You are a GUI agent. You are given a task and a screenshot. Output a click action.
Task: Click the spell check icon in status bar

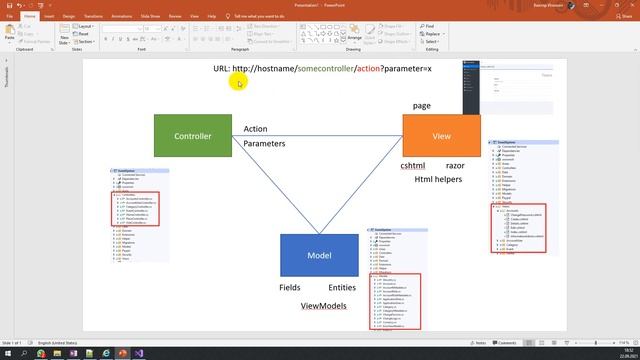30,343
